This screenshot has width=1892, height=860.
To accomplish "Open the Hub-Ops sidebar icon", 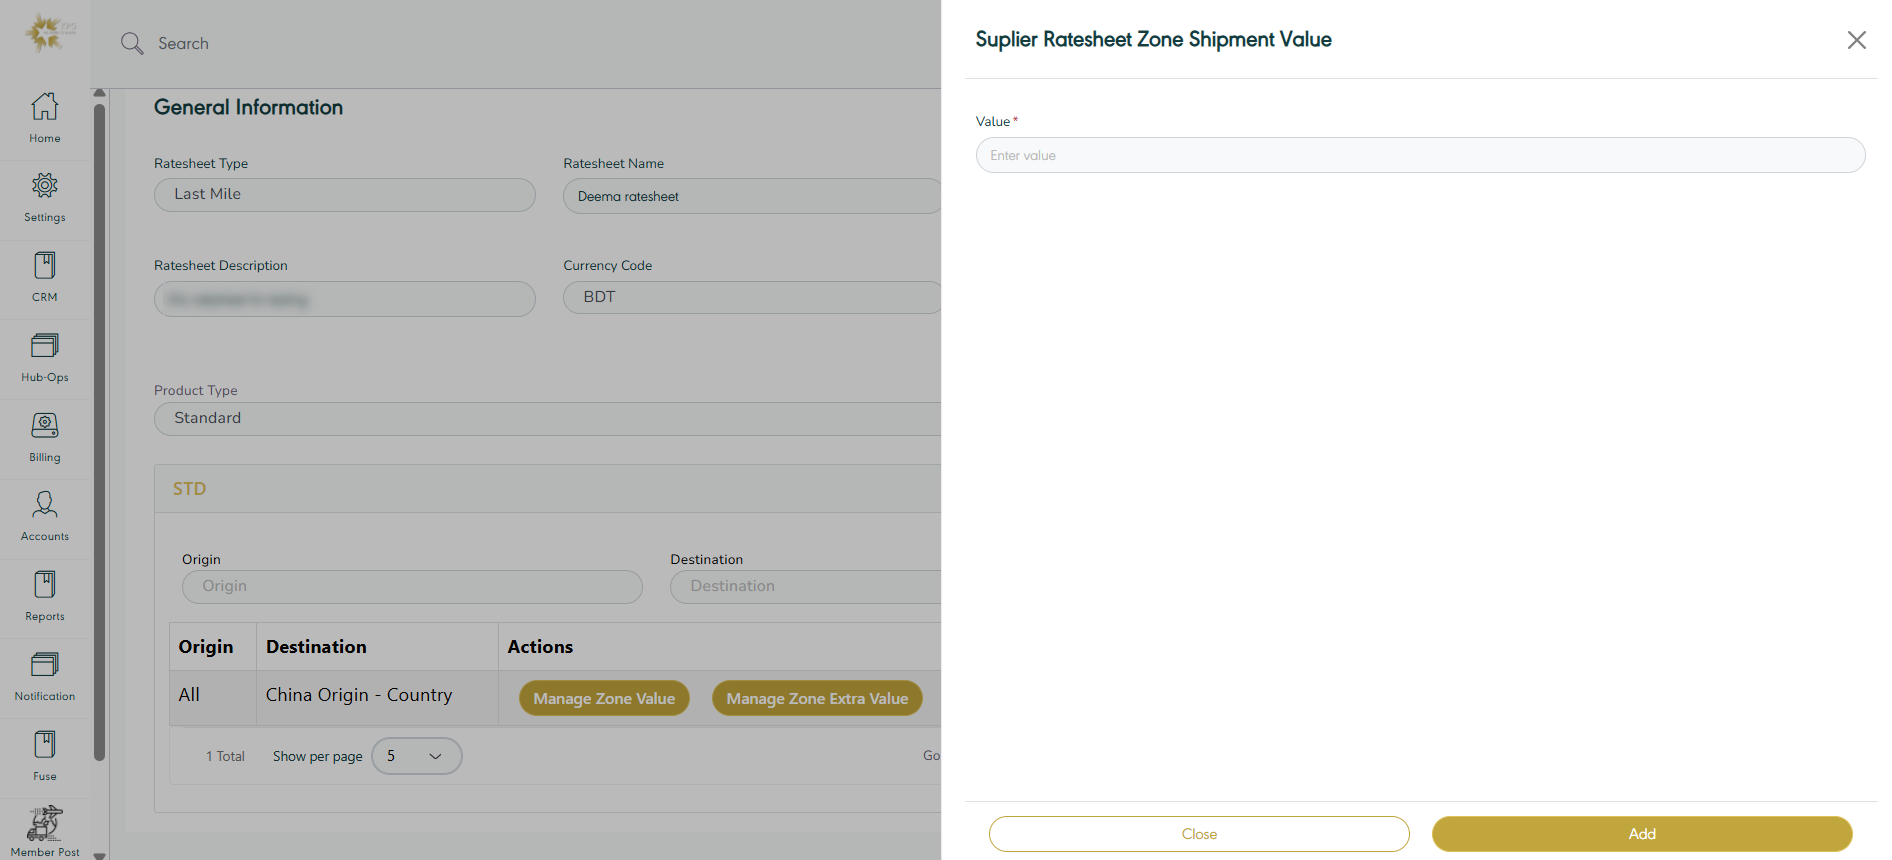I will tap(45, 346).
